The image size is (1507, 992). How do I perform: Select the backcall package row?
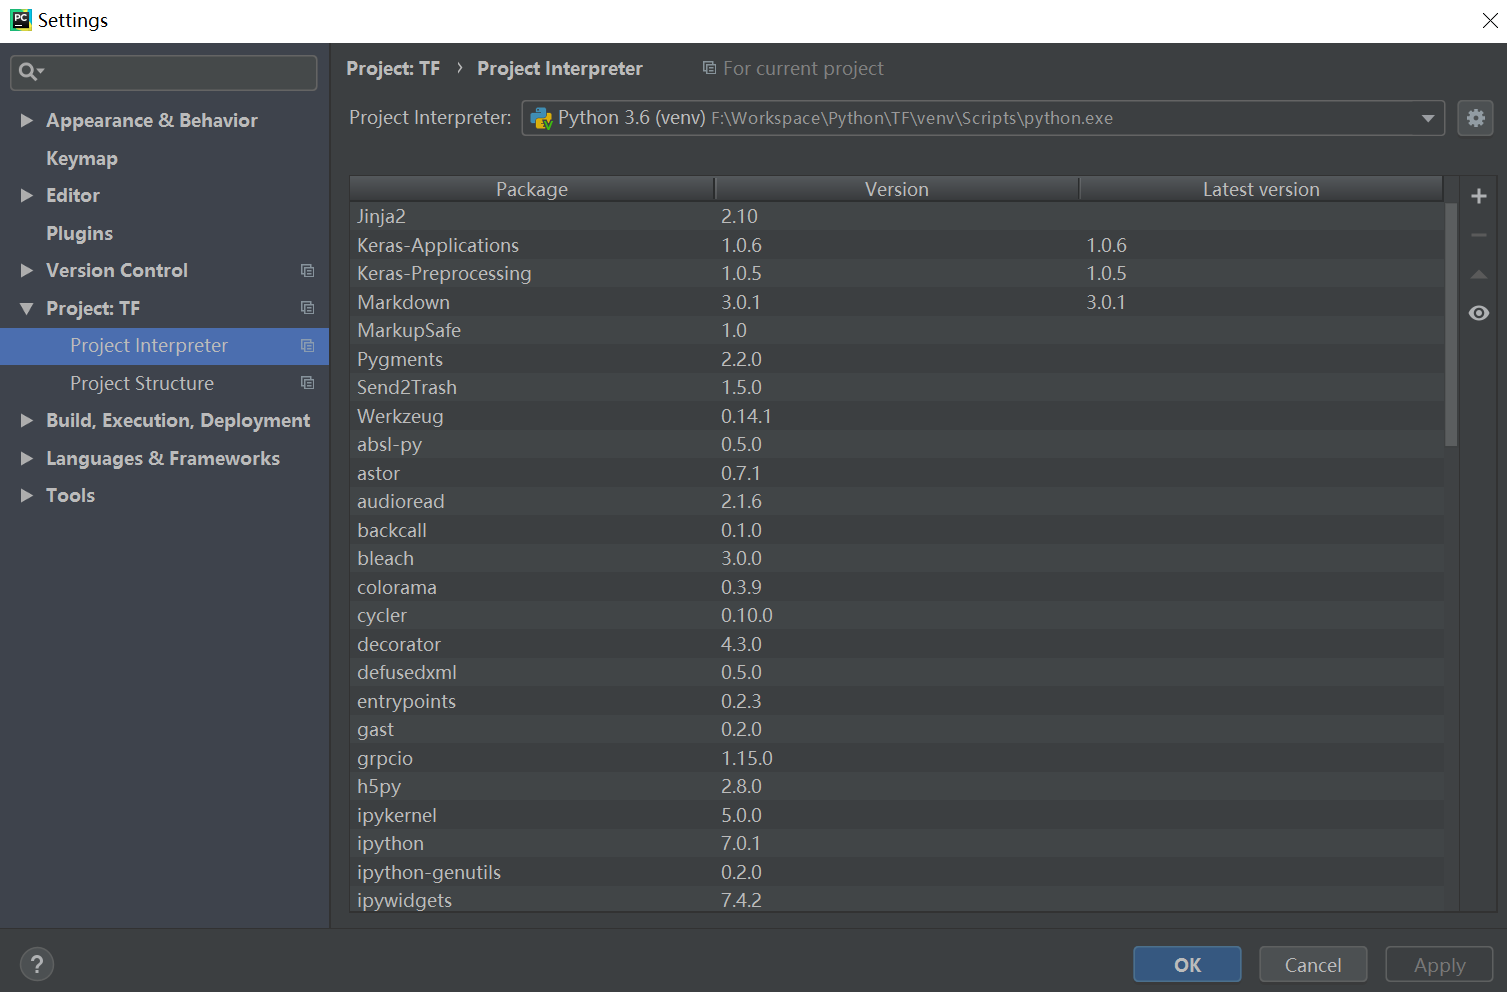897,530
